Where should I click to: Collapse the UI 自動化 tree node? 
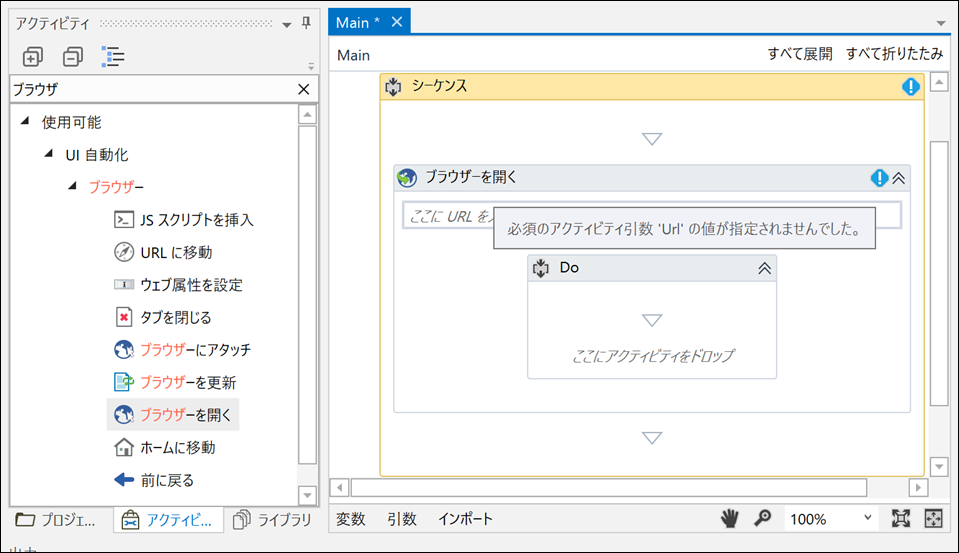(49, 154)
